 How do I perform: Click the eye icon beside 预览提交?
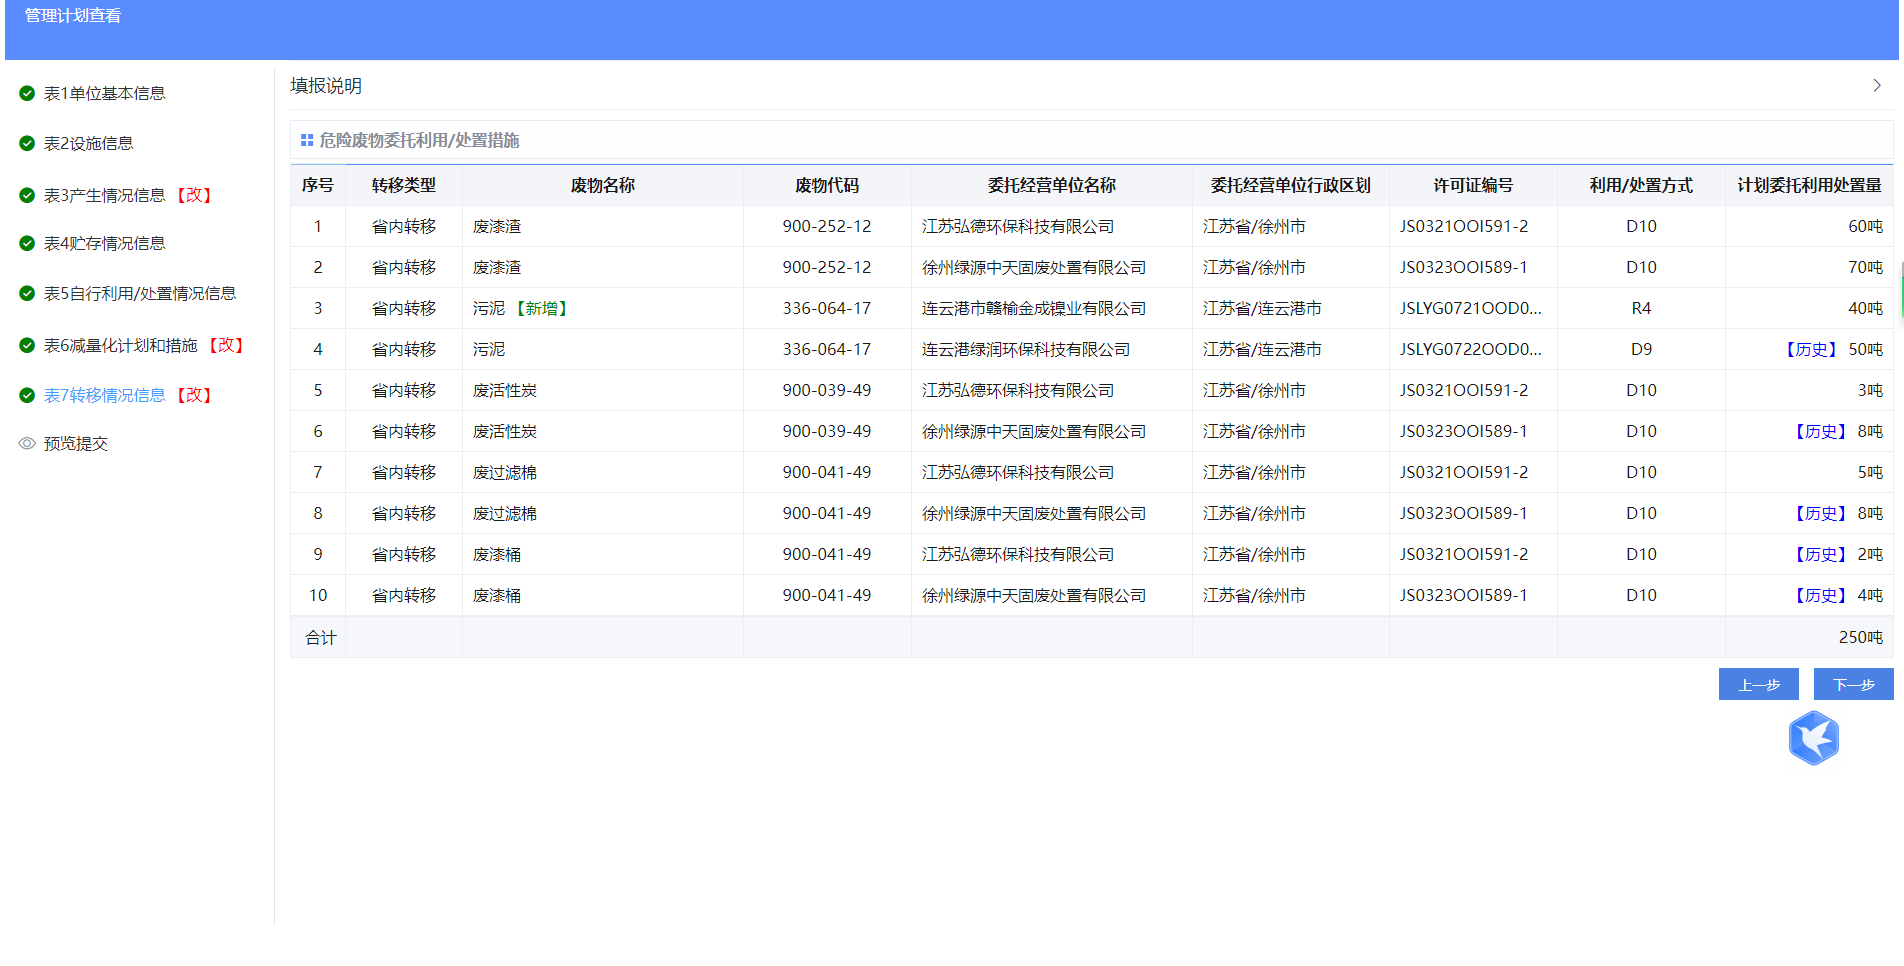coord(27,443)
